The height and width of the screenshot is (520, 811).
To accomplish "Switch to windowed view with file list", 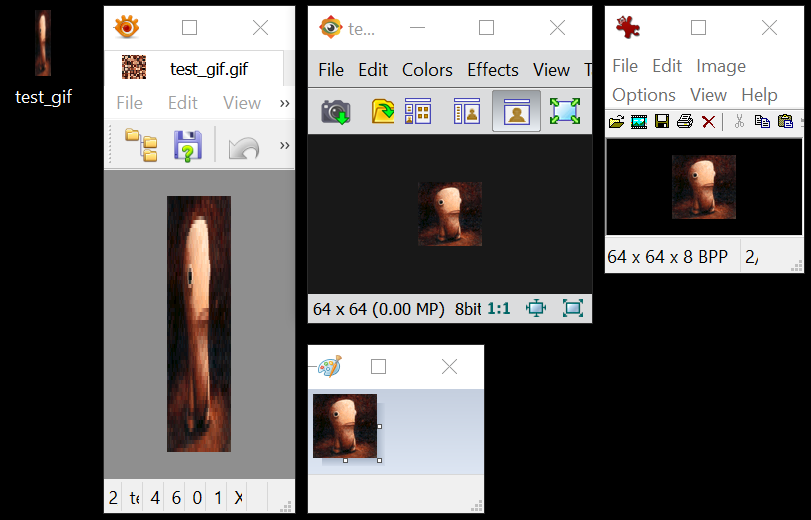I will (467, 111).
